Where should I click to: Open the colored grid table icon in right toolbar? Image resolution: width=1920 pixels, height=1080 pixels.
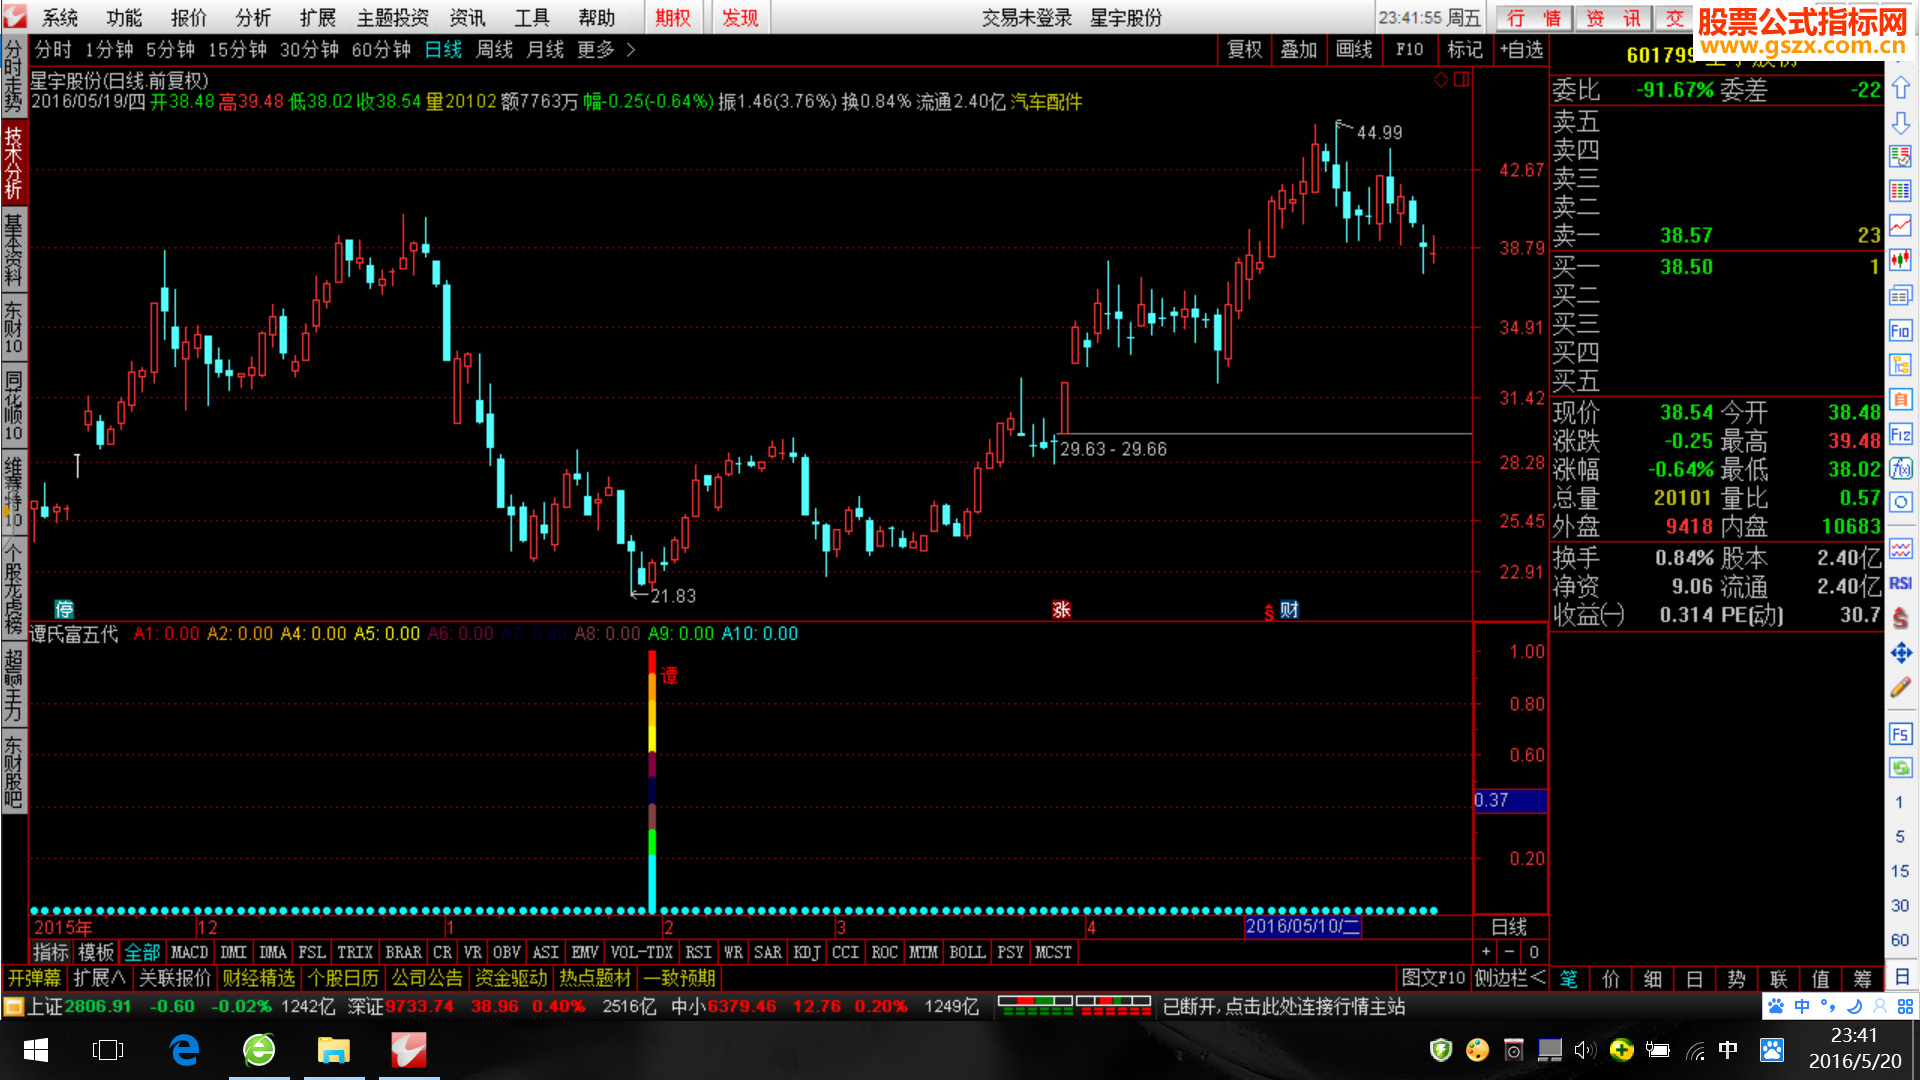(x=1900, y=191)
